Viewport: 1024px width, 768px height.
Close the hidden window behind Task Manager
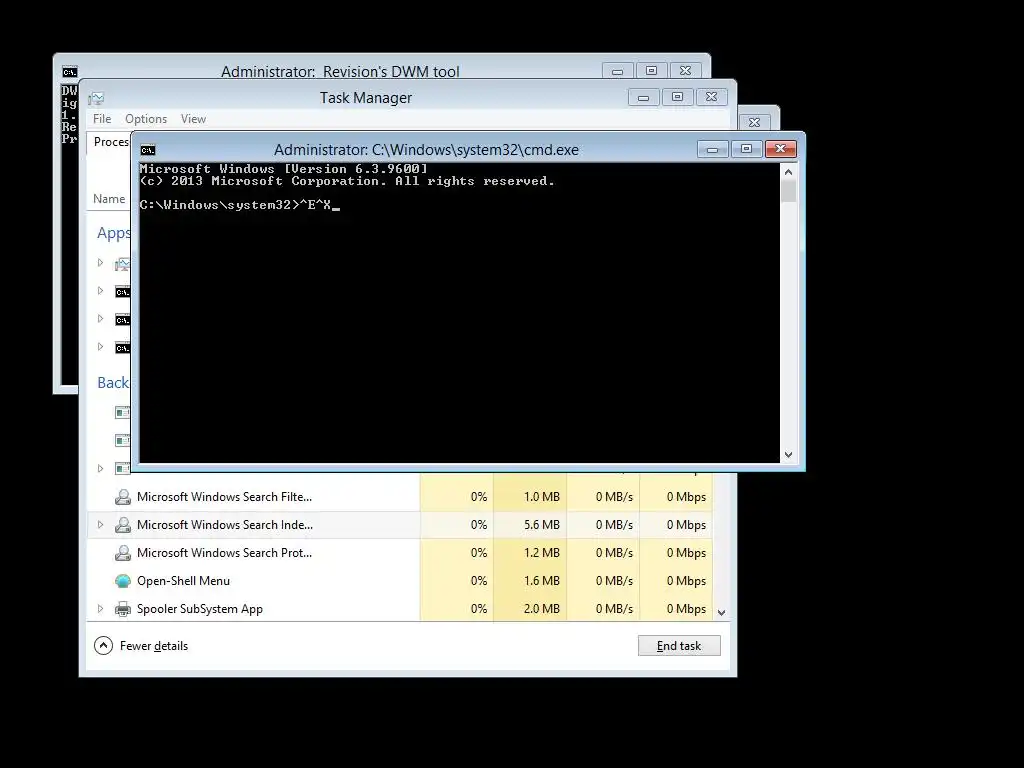pyautogui.click(x=754, y=122)
